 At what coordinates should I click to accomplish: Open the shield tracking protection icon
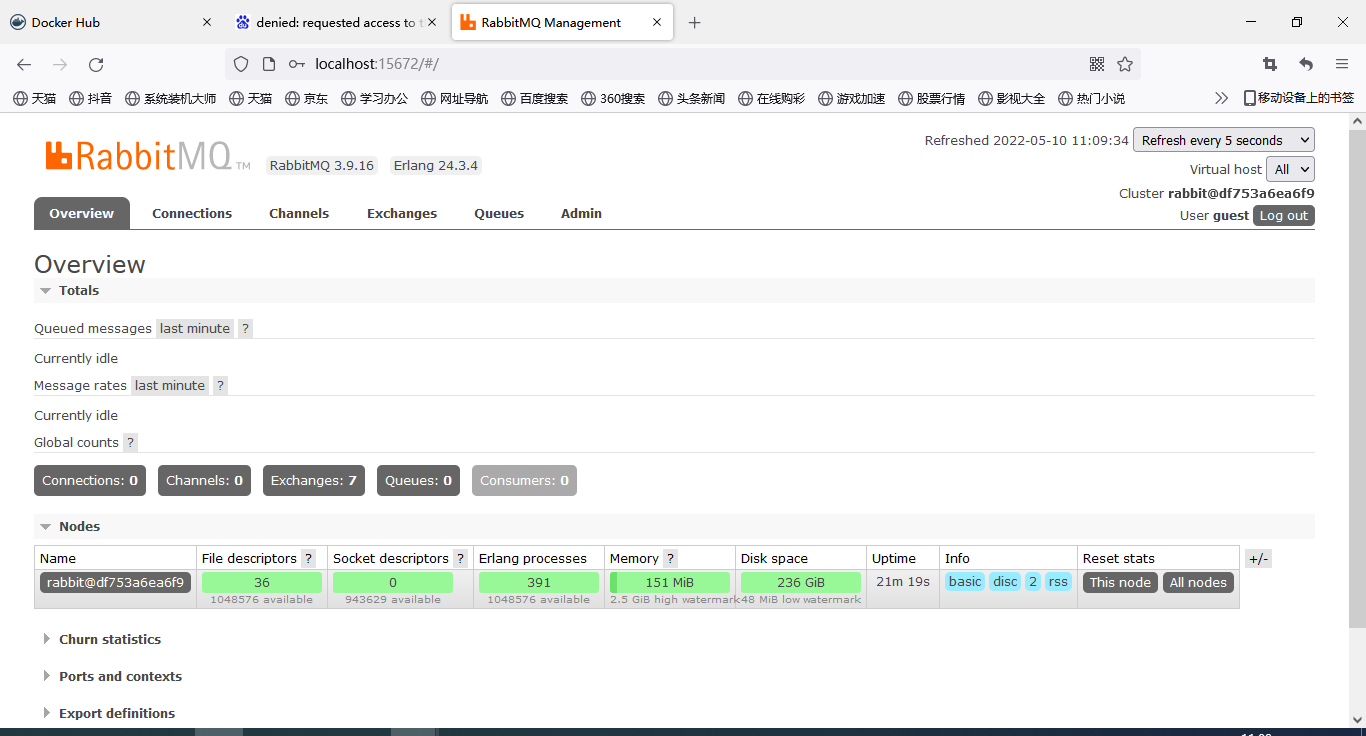pyautogui.click(x=240, y=64)
